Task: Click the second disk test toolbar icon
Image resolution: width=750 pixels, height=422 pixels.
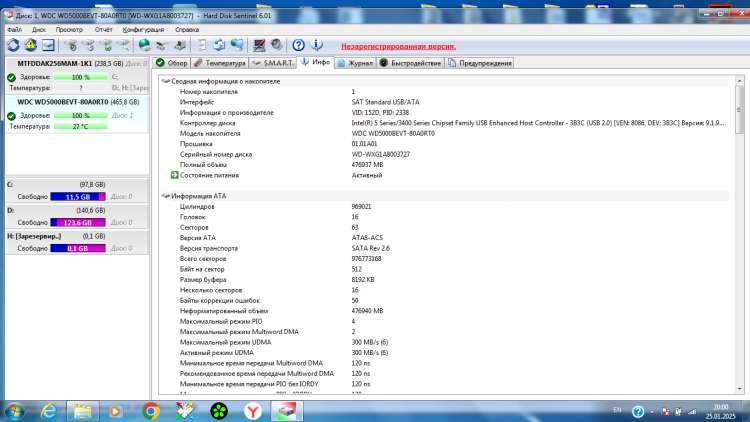Action: pos(88,45)
